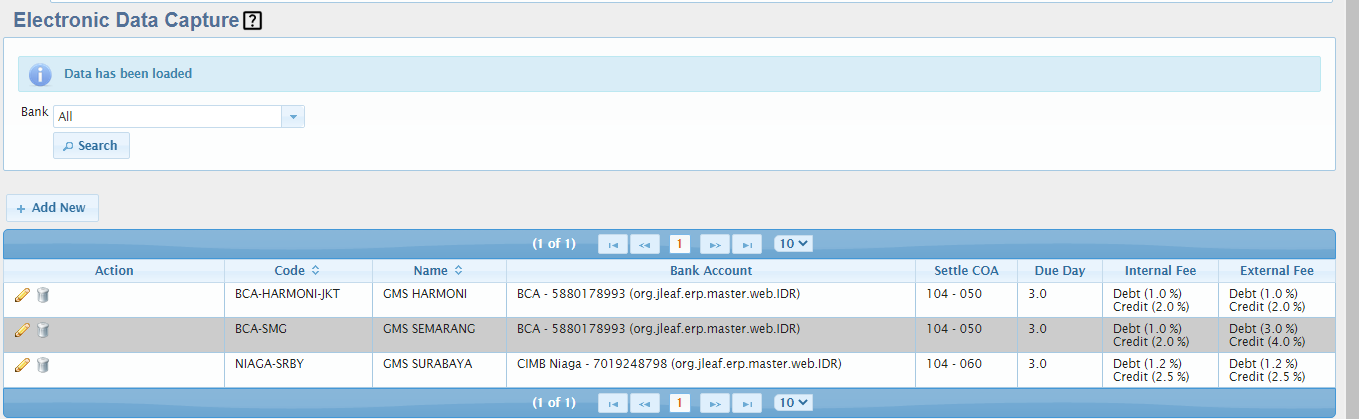The image size is (1359, 419).
Task: Go to next page in bottom paginator
Action: pyautogui.click(x=714, y=403)
